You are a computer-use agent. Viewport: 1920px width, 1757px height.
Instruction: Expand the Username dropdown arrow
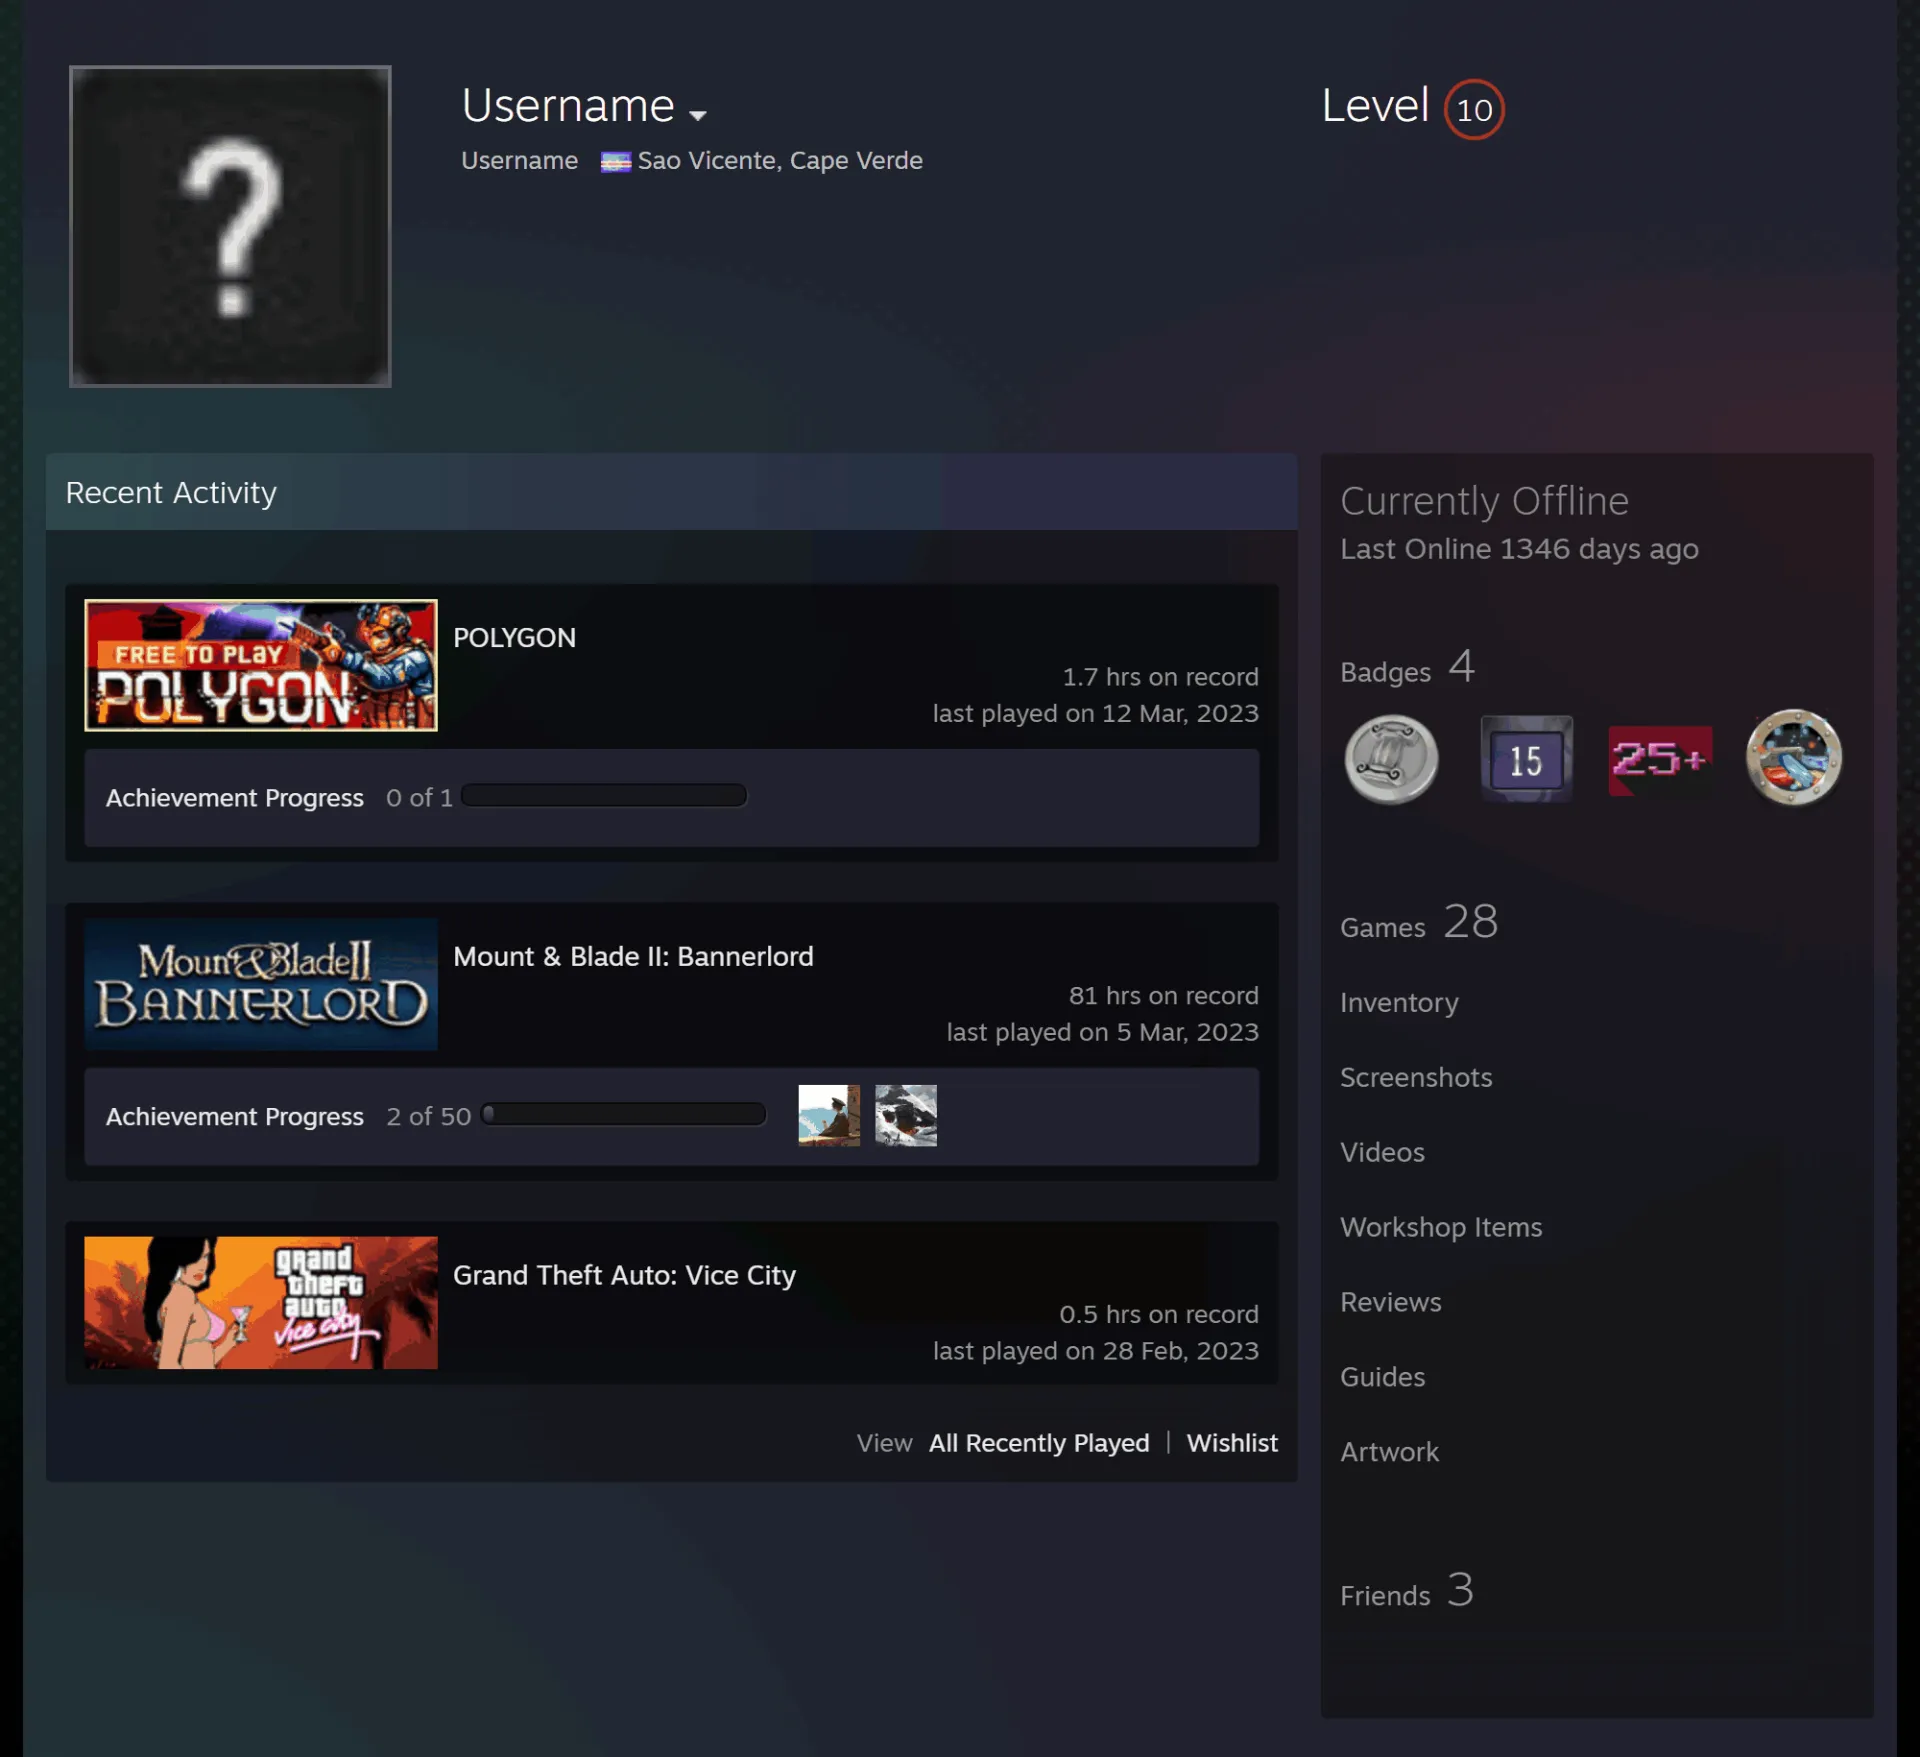point(698,115)
